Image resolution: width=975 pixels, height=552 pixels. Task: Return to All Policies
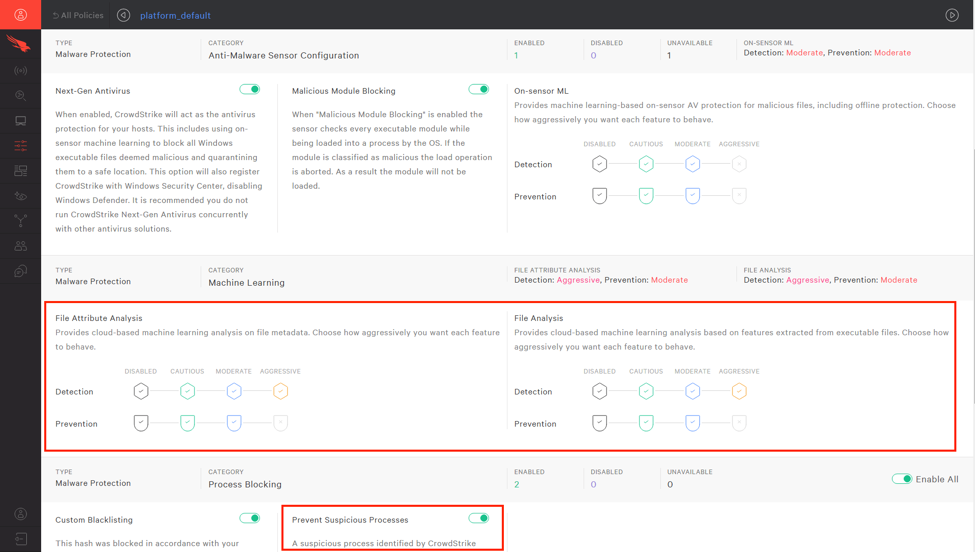[78, 15]
